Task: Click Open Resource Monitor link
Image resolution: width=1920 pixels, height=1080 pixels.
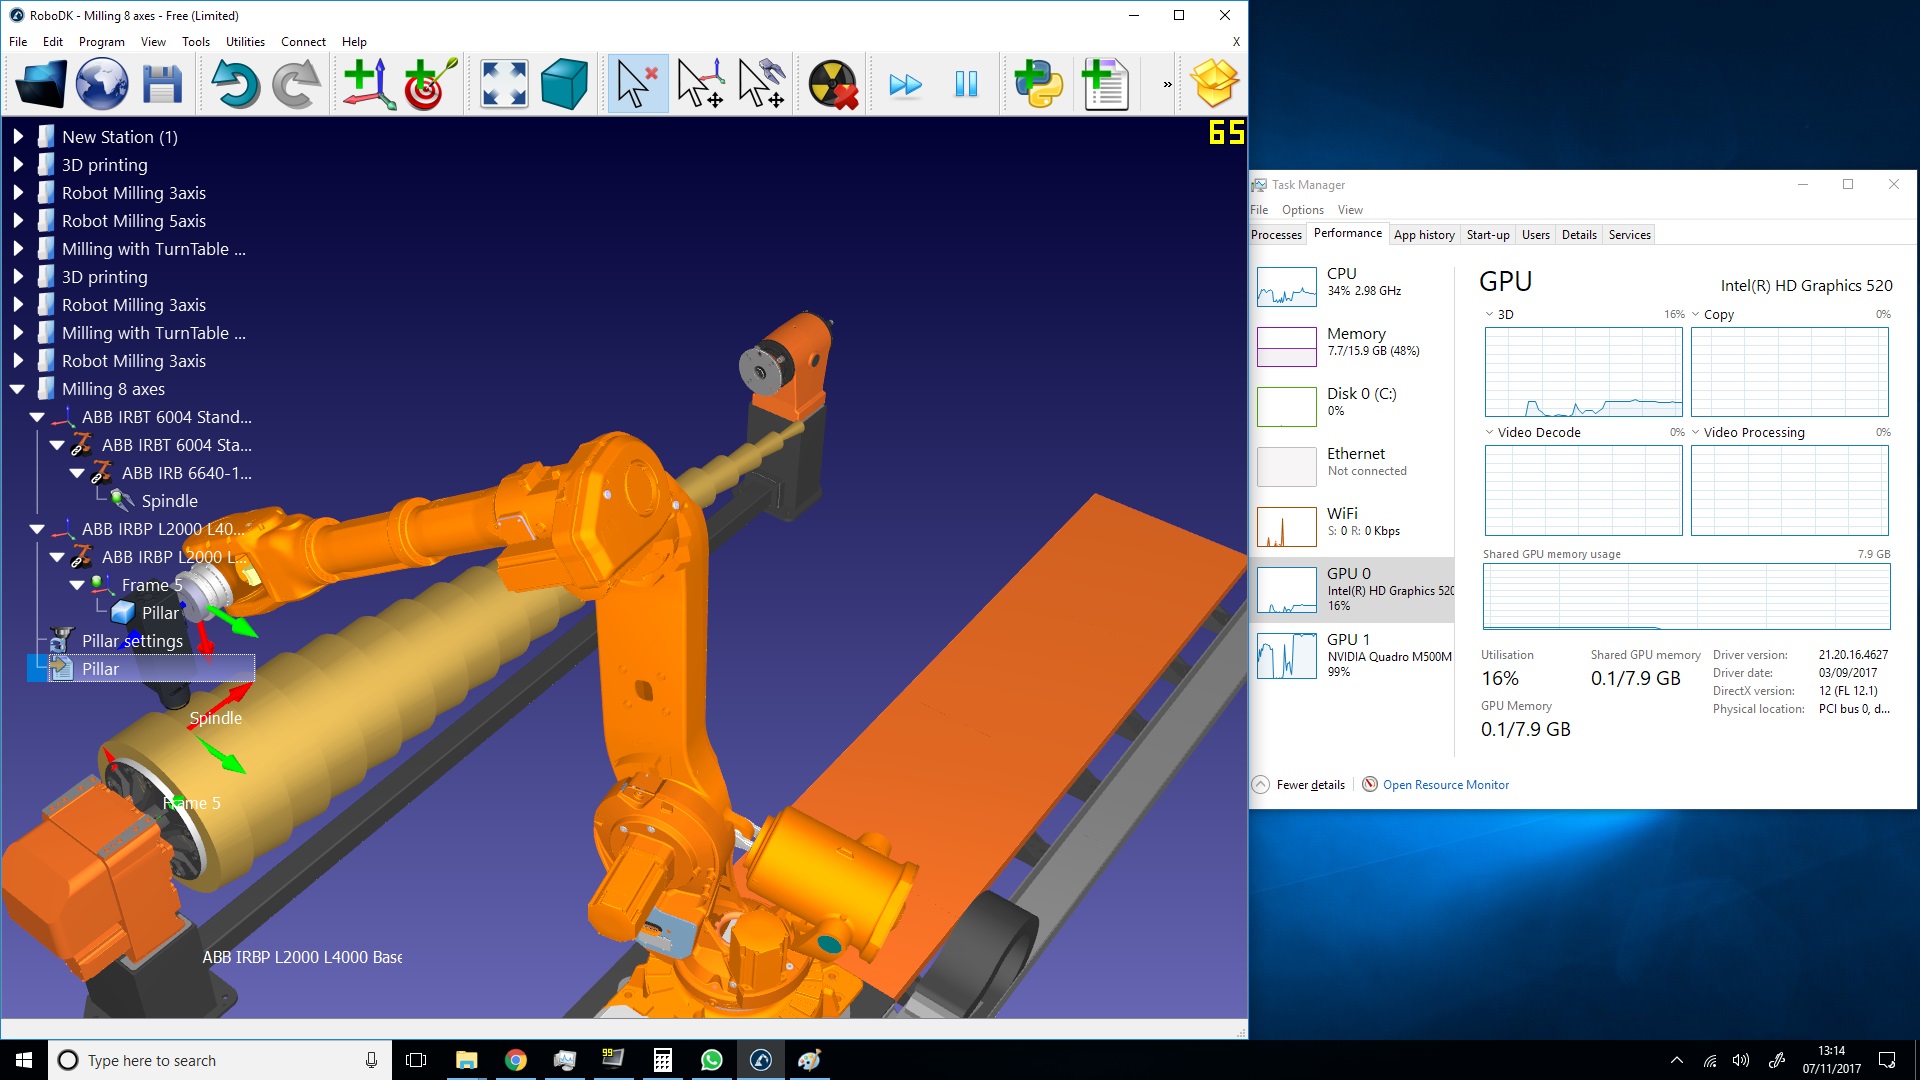Action: [x=1445, y=785]
